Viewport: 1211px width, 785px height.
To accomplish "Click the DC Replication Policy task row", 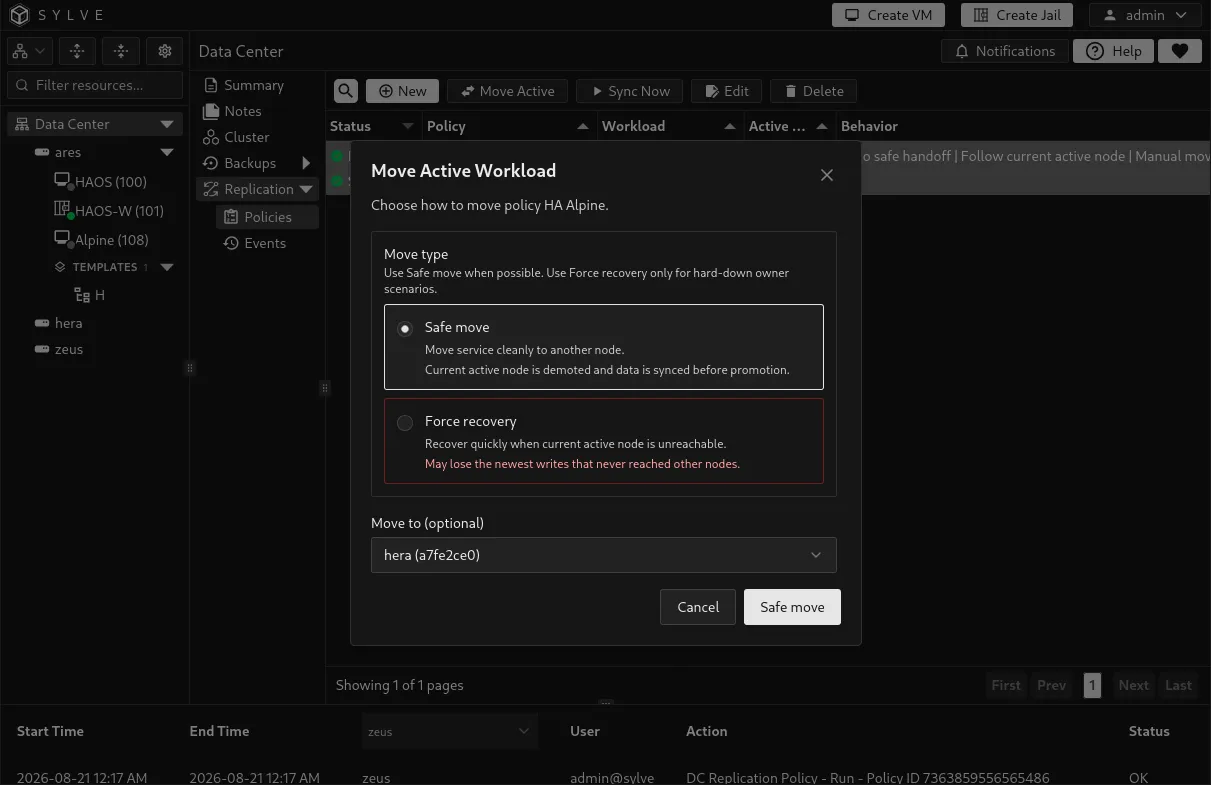I will (x=605, y=777).
